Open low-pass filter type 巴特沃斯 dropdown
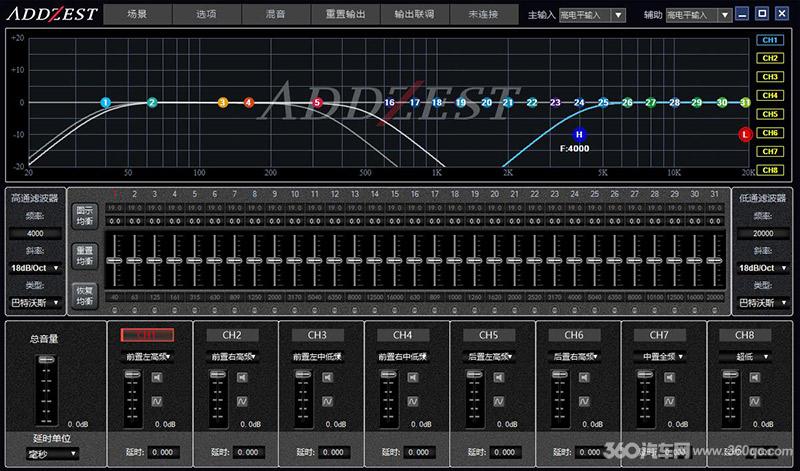 (763, 303)
